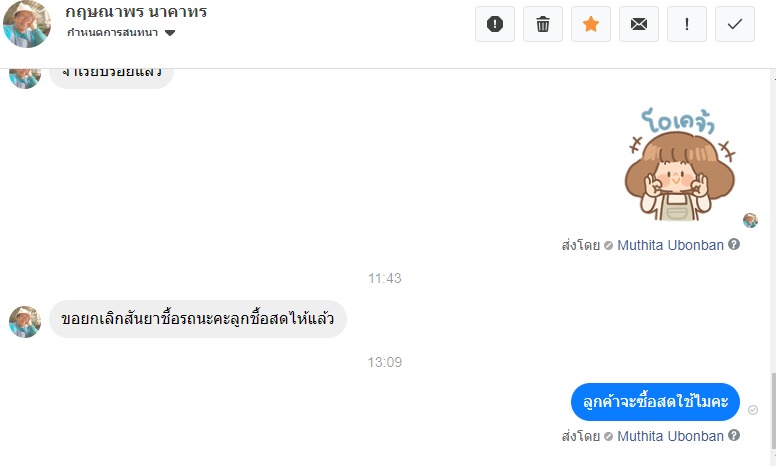The width and height of the screenshot is (776, 469).
Task: Select the grey ขอยกเลิกสัญญาซื้อรถ message bubble
Action: [198, 319]
